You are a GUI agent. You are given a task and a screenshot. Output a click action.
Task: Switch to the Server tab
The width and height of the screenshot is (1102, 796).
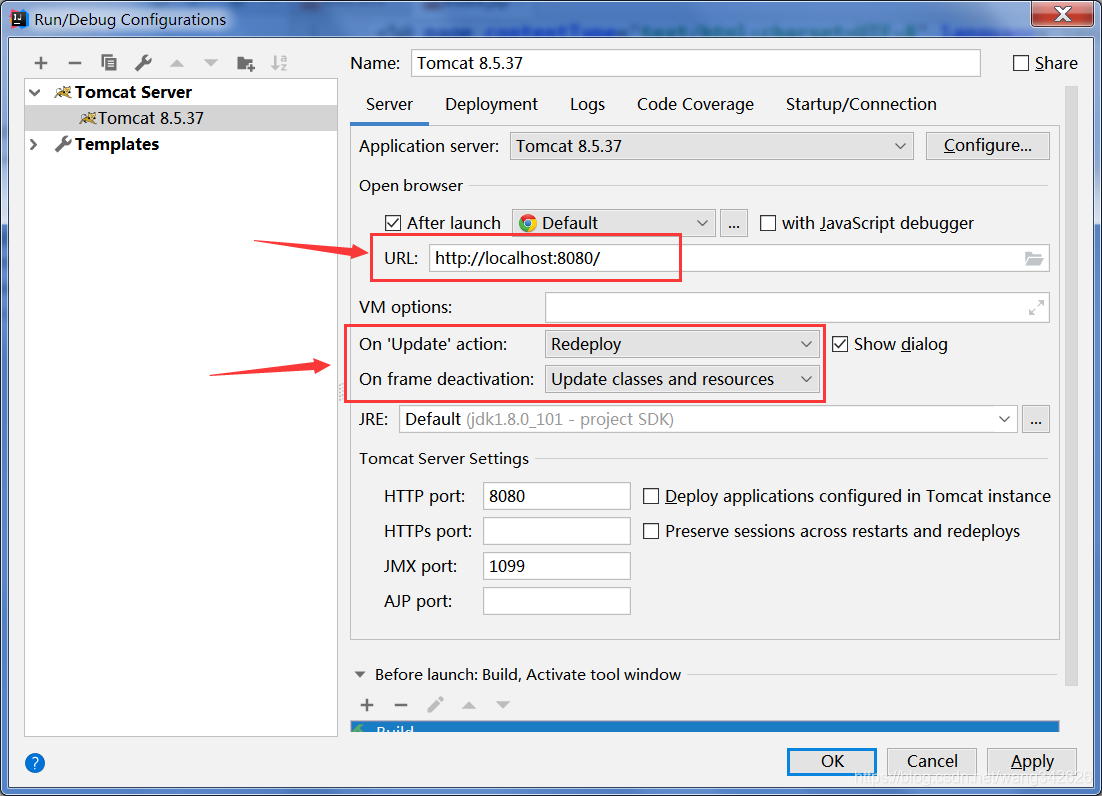(x=389, y=105)
